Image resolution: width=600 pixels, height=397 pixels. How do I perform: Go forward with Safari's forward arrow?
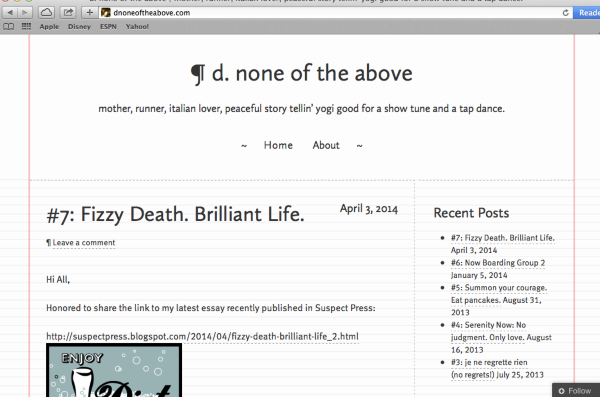point(24,13)
